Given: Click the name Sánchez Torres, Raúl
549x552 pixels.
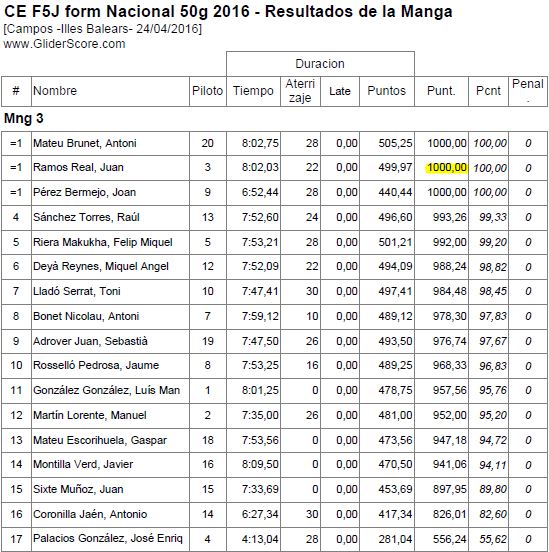Looking at the screenshot, I should click(x=86, y=217).
